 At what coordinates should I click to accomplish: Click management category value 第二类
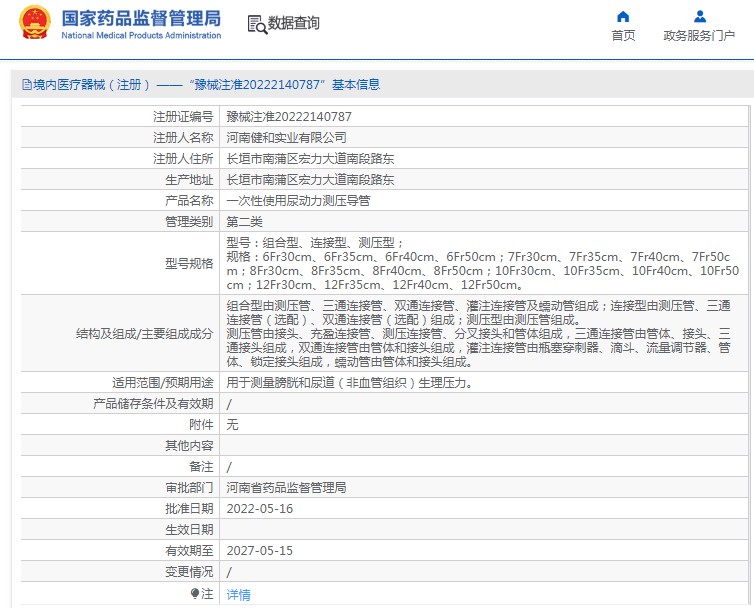coord(244,222)
